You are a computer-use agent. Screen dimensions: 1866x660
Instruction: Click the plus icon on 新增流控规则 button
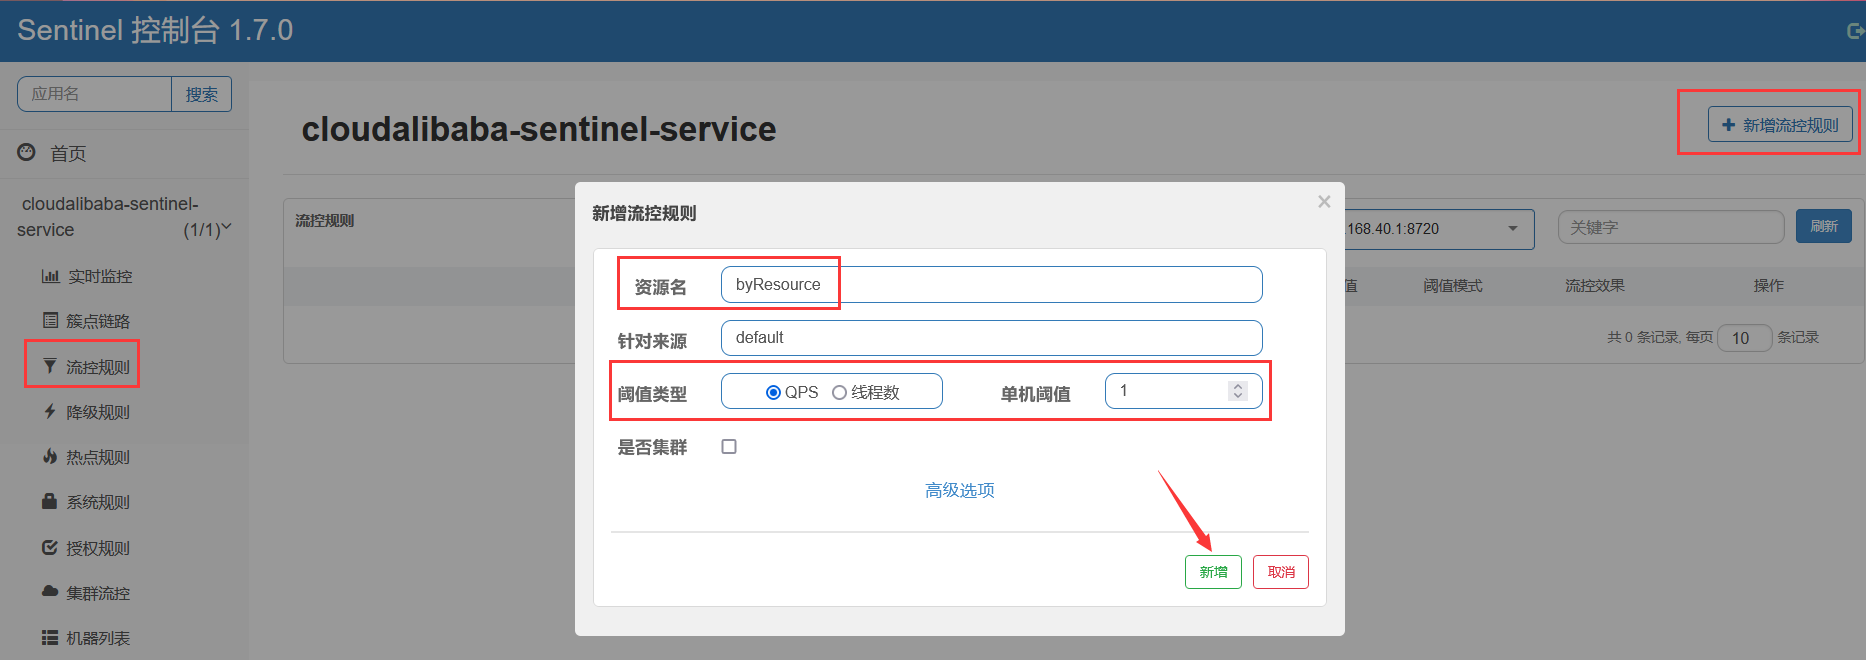tap(1728, 125)
